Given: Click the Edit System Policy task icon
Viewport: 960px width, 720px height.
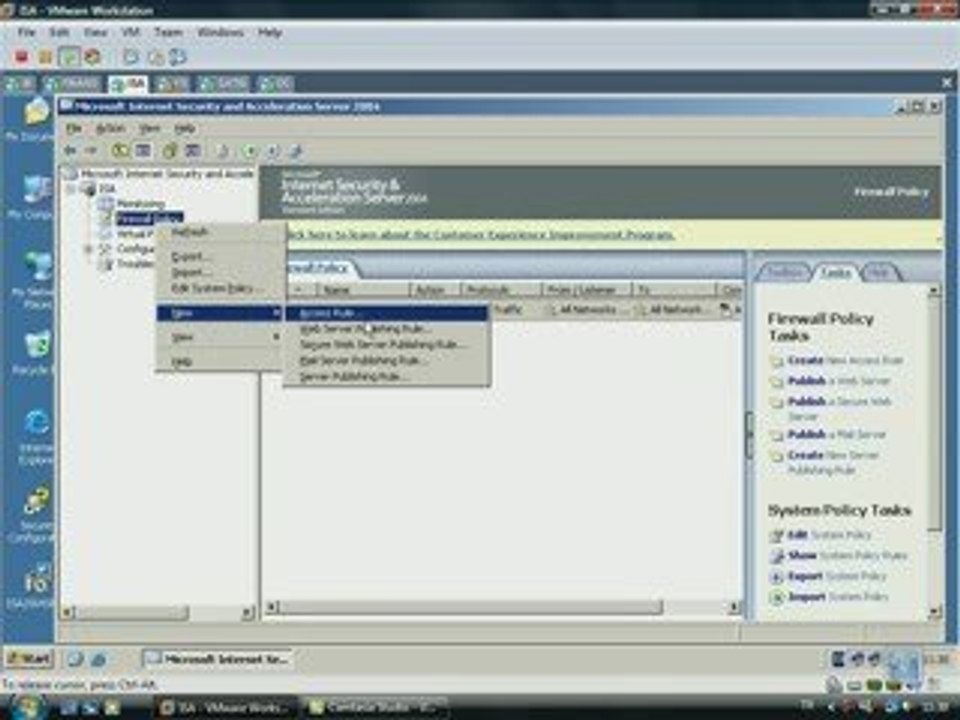Looking at the screenshot, I should [776, 536].
